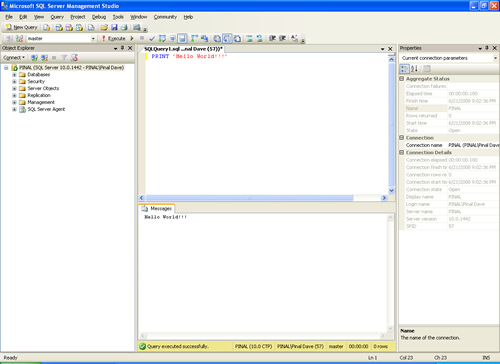The width and height of the screenshot is (500, 364).
Task: Click Object Explorer disconnect icon
Action: coord(44,58)
